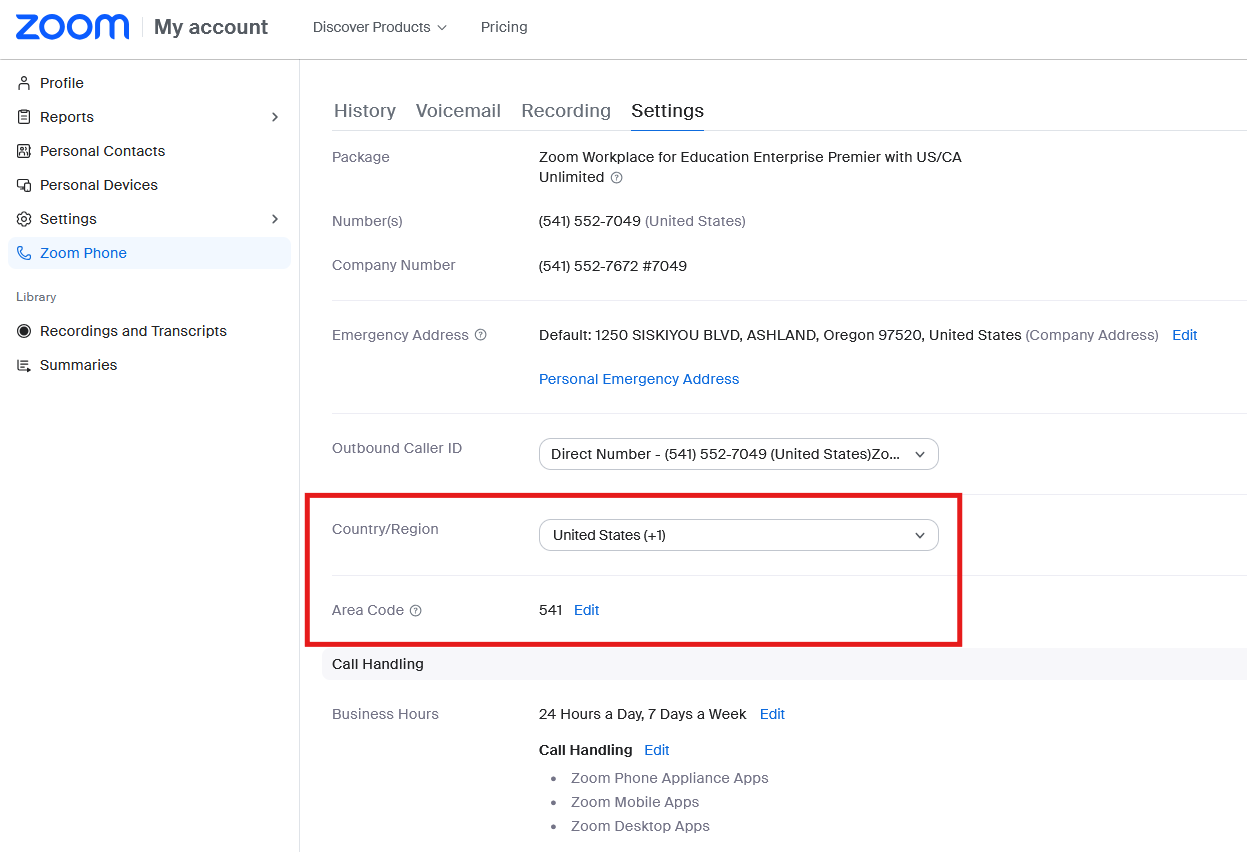The height and width of the screenshot is (852, 1247).
Task: Click the Call Handling section header bar
Action: (x=784, y=664)
